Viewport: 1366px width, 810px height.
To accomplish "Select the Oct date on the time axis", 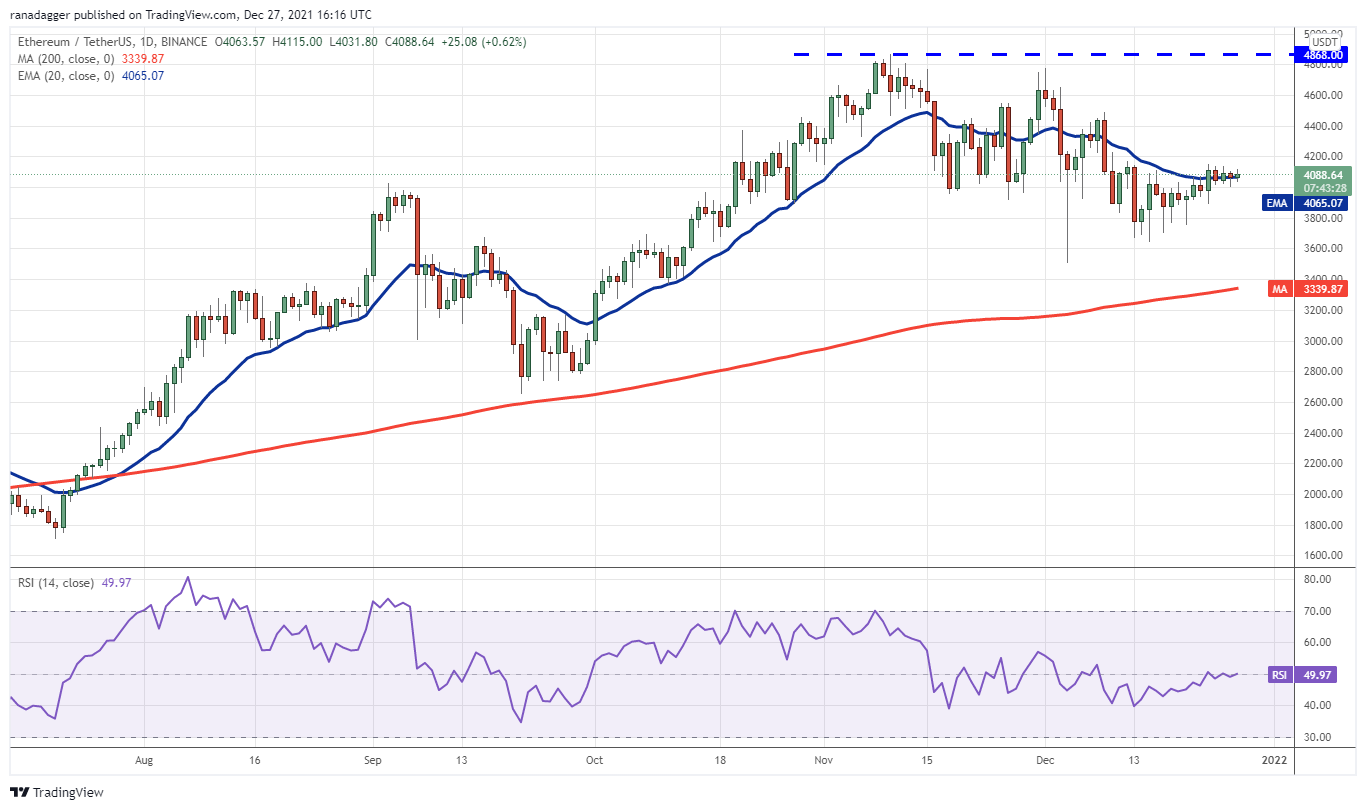I will click(x=594, y=759).
